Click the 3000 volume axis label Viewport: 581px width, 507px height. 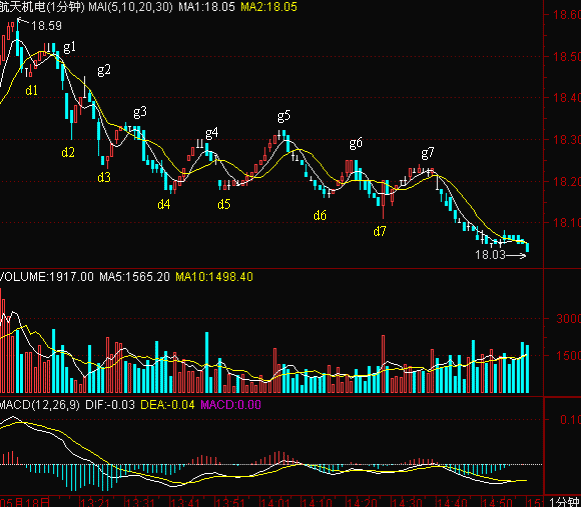[568, 318]
